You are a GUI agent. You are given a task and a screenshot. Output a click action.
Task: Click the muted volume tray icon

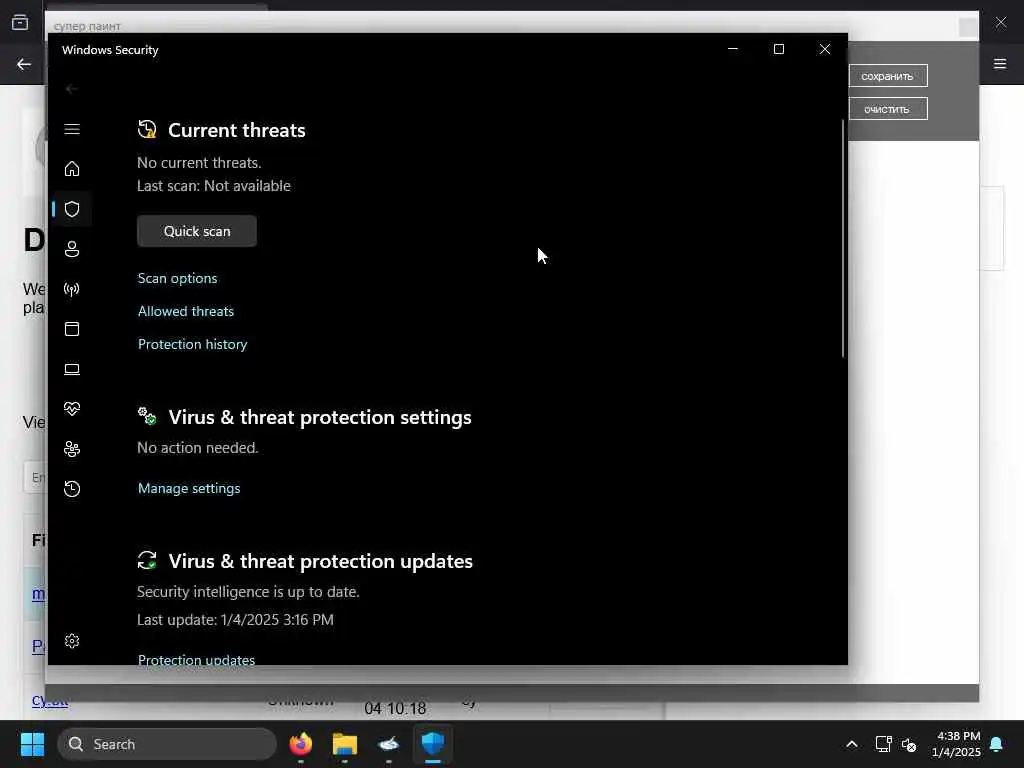[908, 744]
